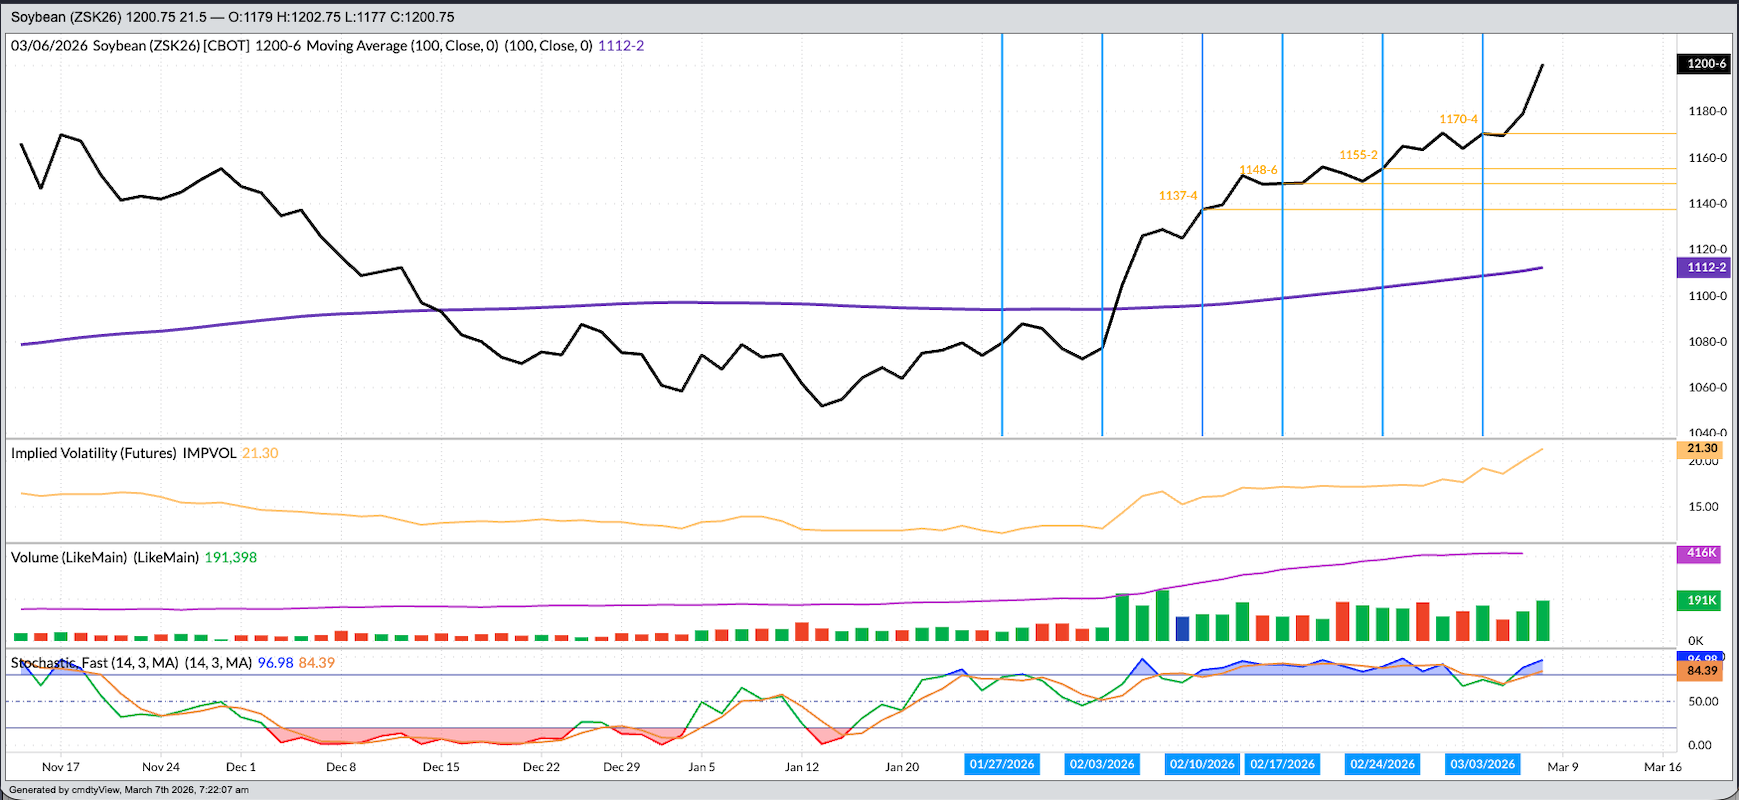The width and height of the screenshot is (1739, 800).
Task: Select the 02/03/2026 date marker
Action: pos(1102,765)
